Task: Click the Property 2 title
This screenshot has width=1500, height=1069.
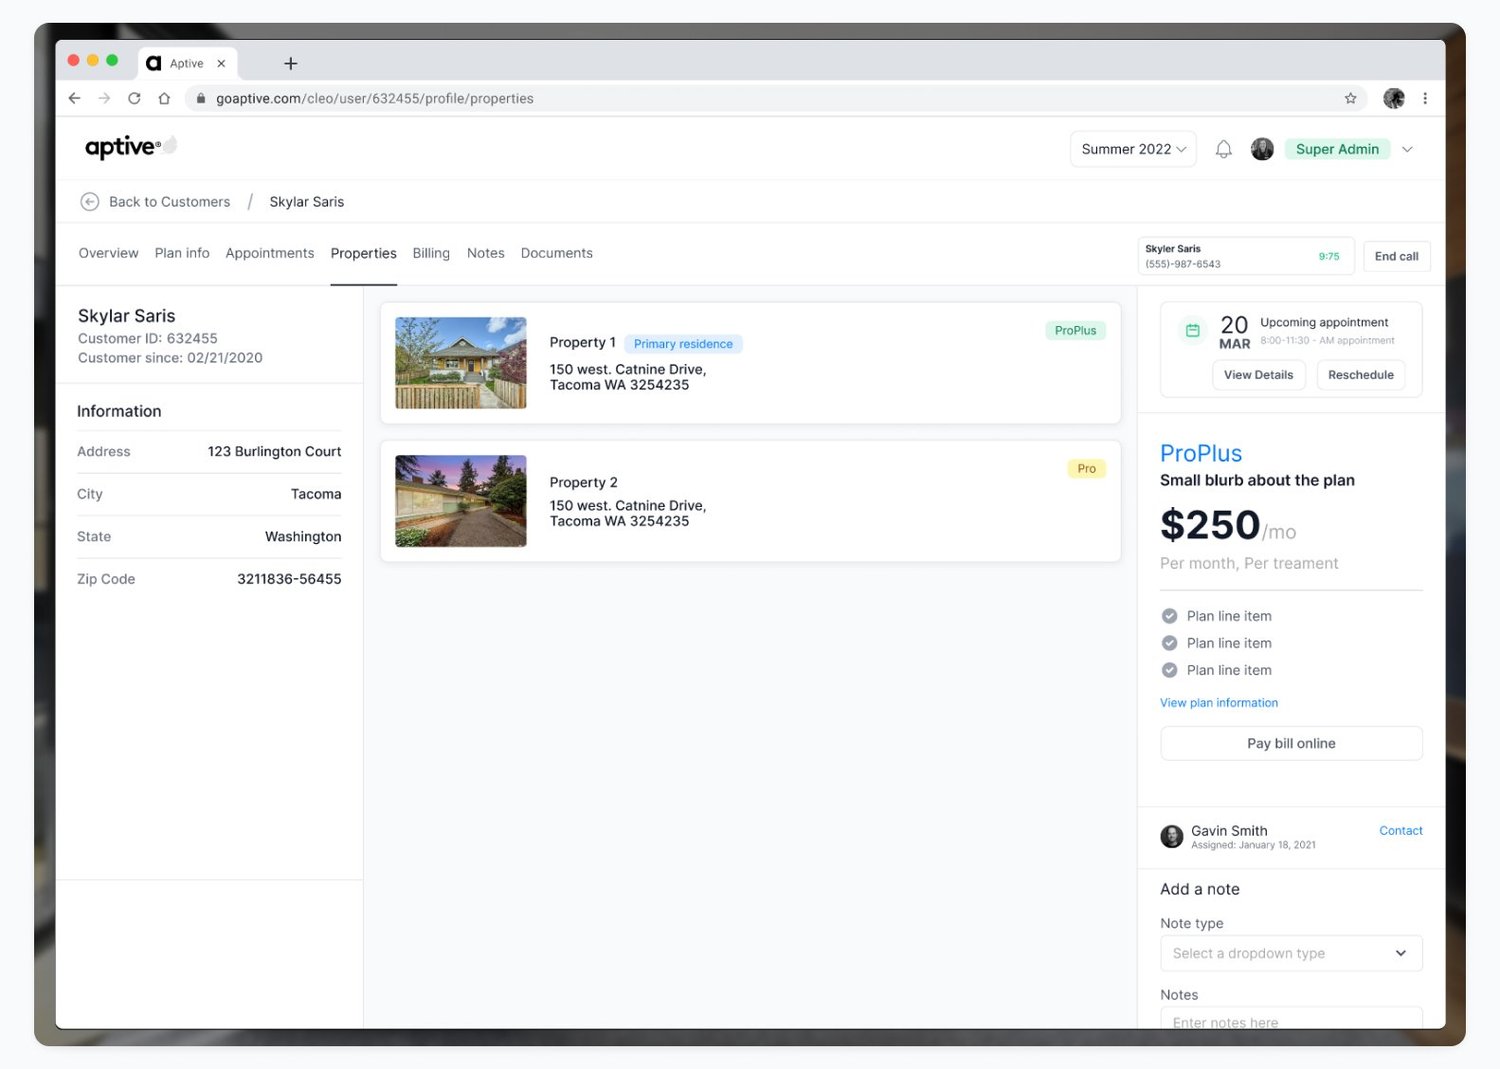Action: coord(583,482)
